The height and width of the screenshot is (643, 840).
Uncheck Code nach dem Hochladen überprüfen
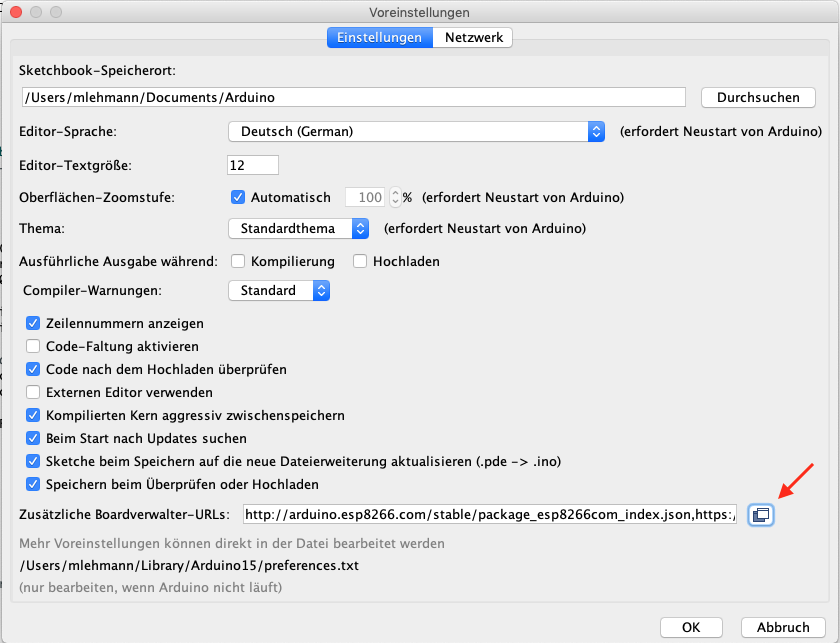(x=33, y=369)
